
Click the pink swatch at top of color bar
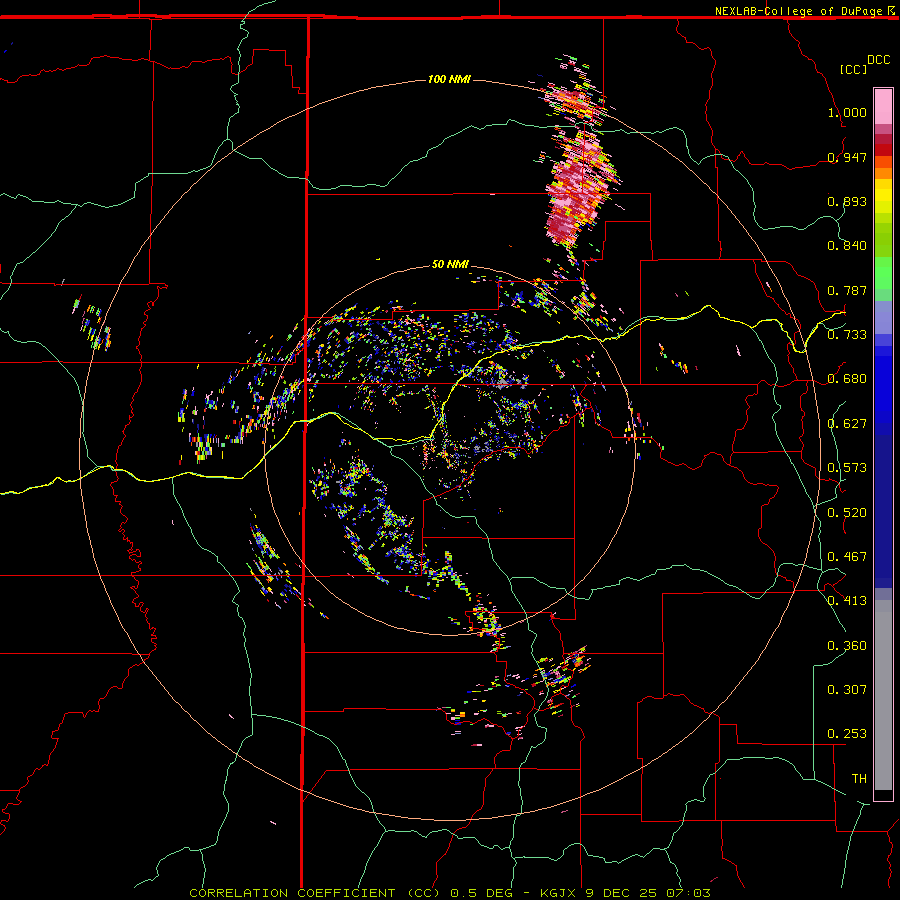883,106
